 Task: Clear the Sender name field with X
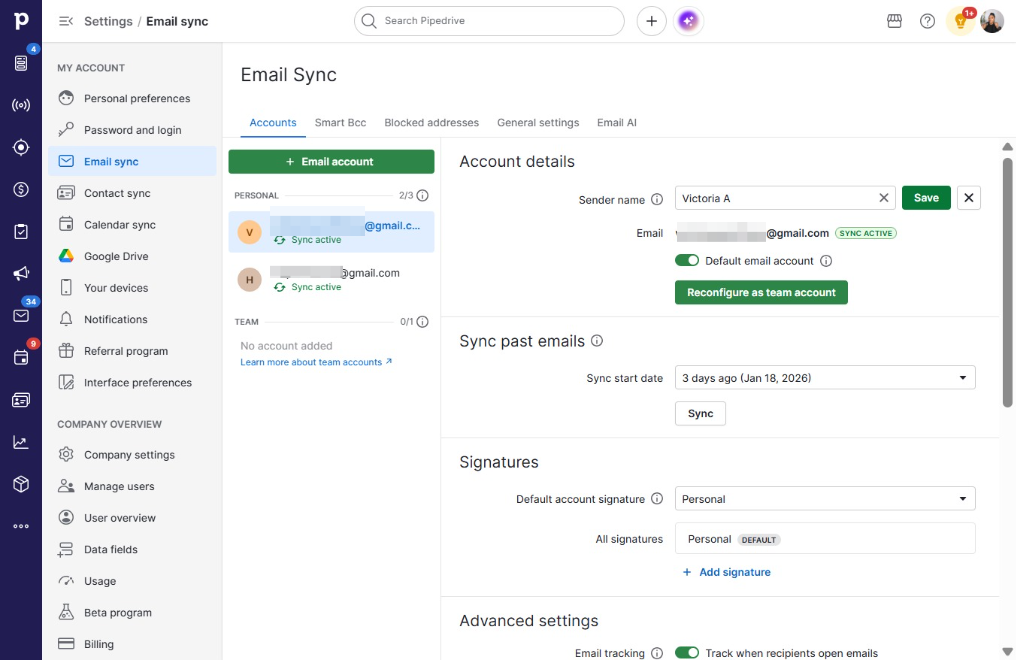(883, 198)
